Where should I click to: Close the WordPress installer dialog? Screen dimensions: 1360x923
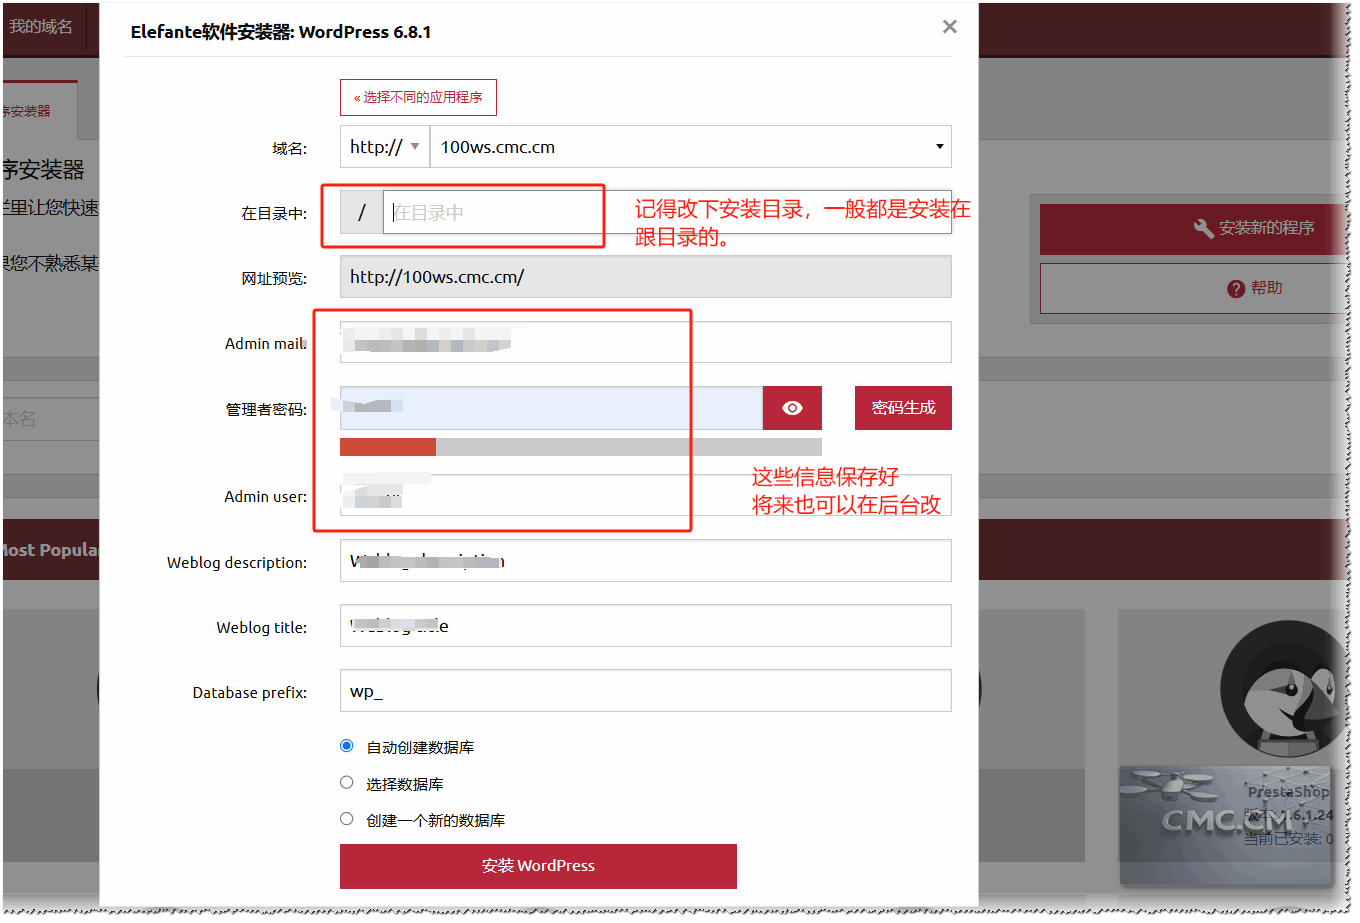click(949, 27)
